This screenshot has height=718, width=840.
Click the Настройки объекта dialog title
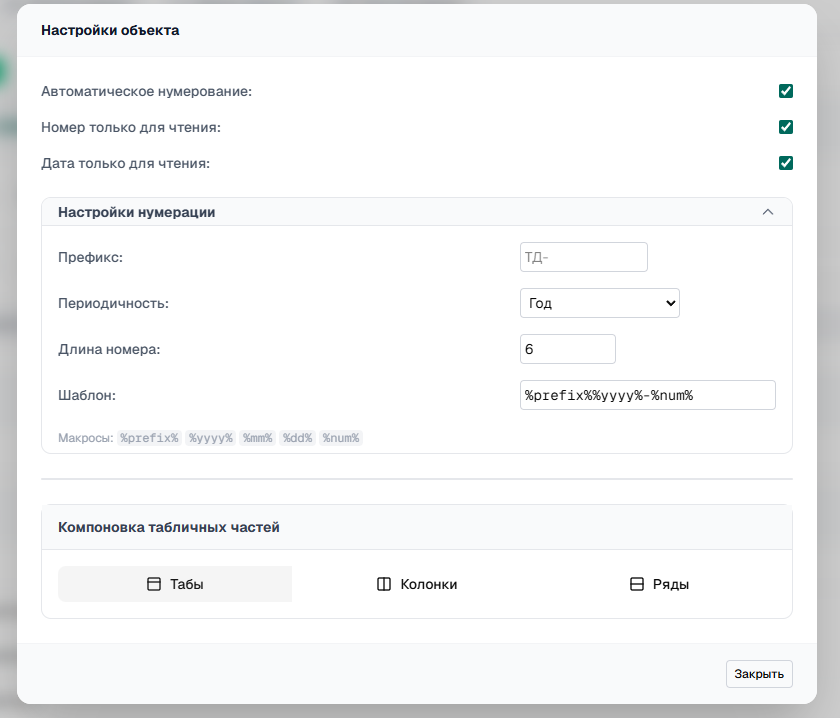pos(110,31)
